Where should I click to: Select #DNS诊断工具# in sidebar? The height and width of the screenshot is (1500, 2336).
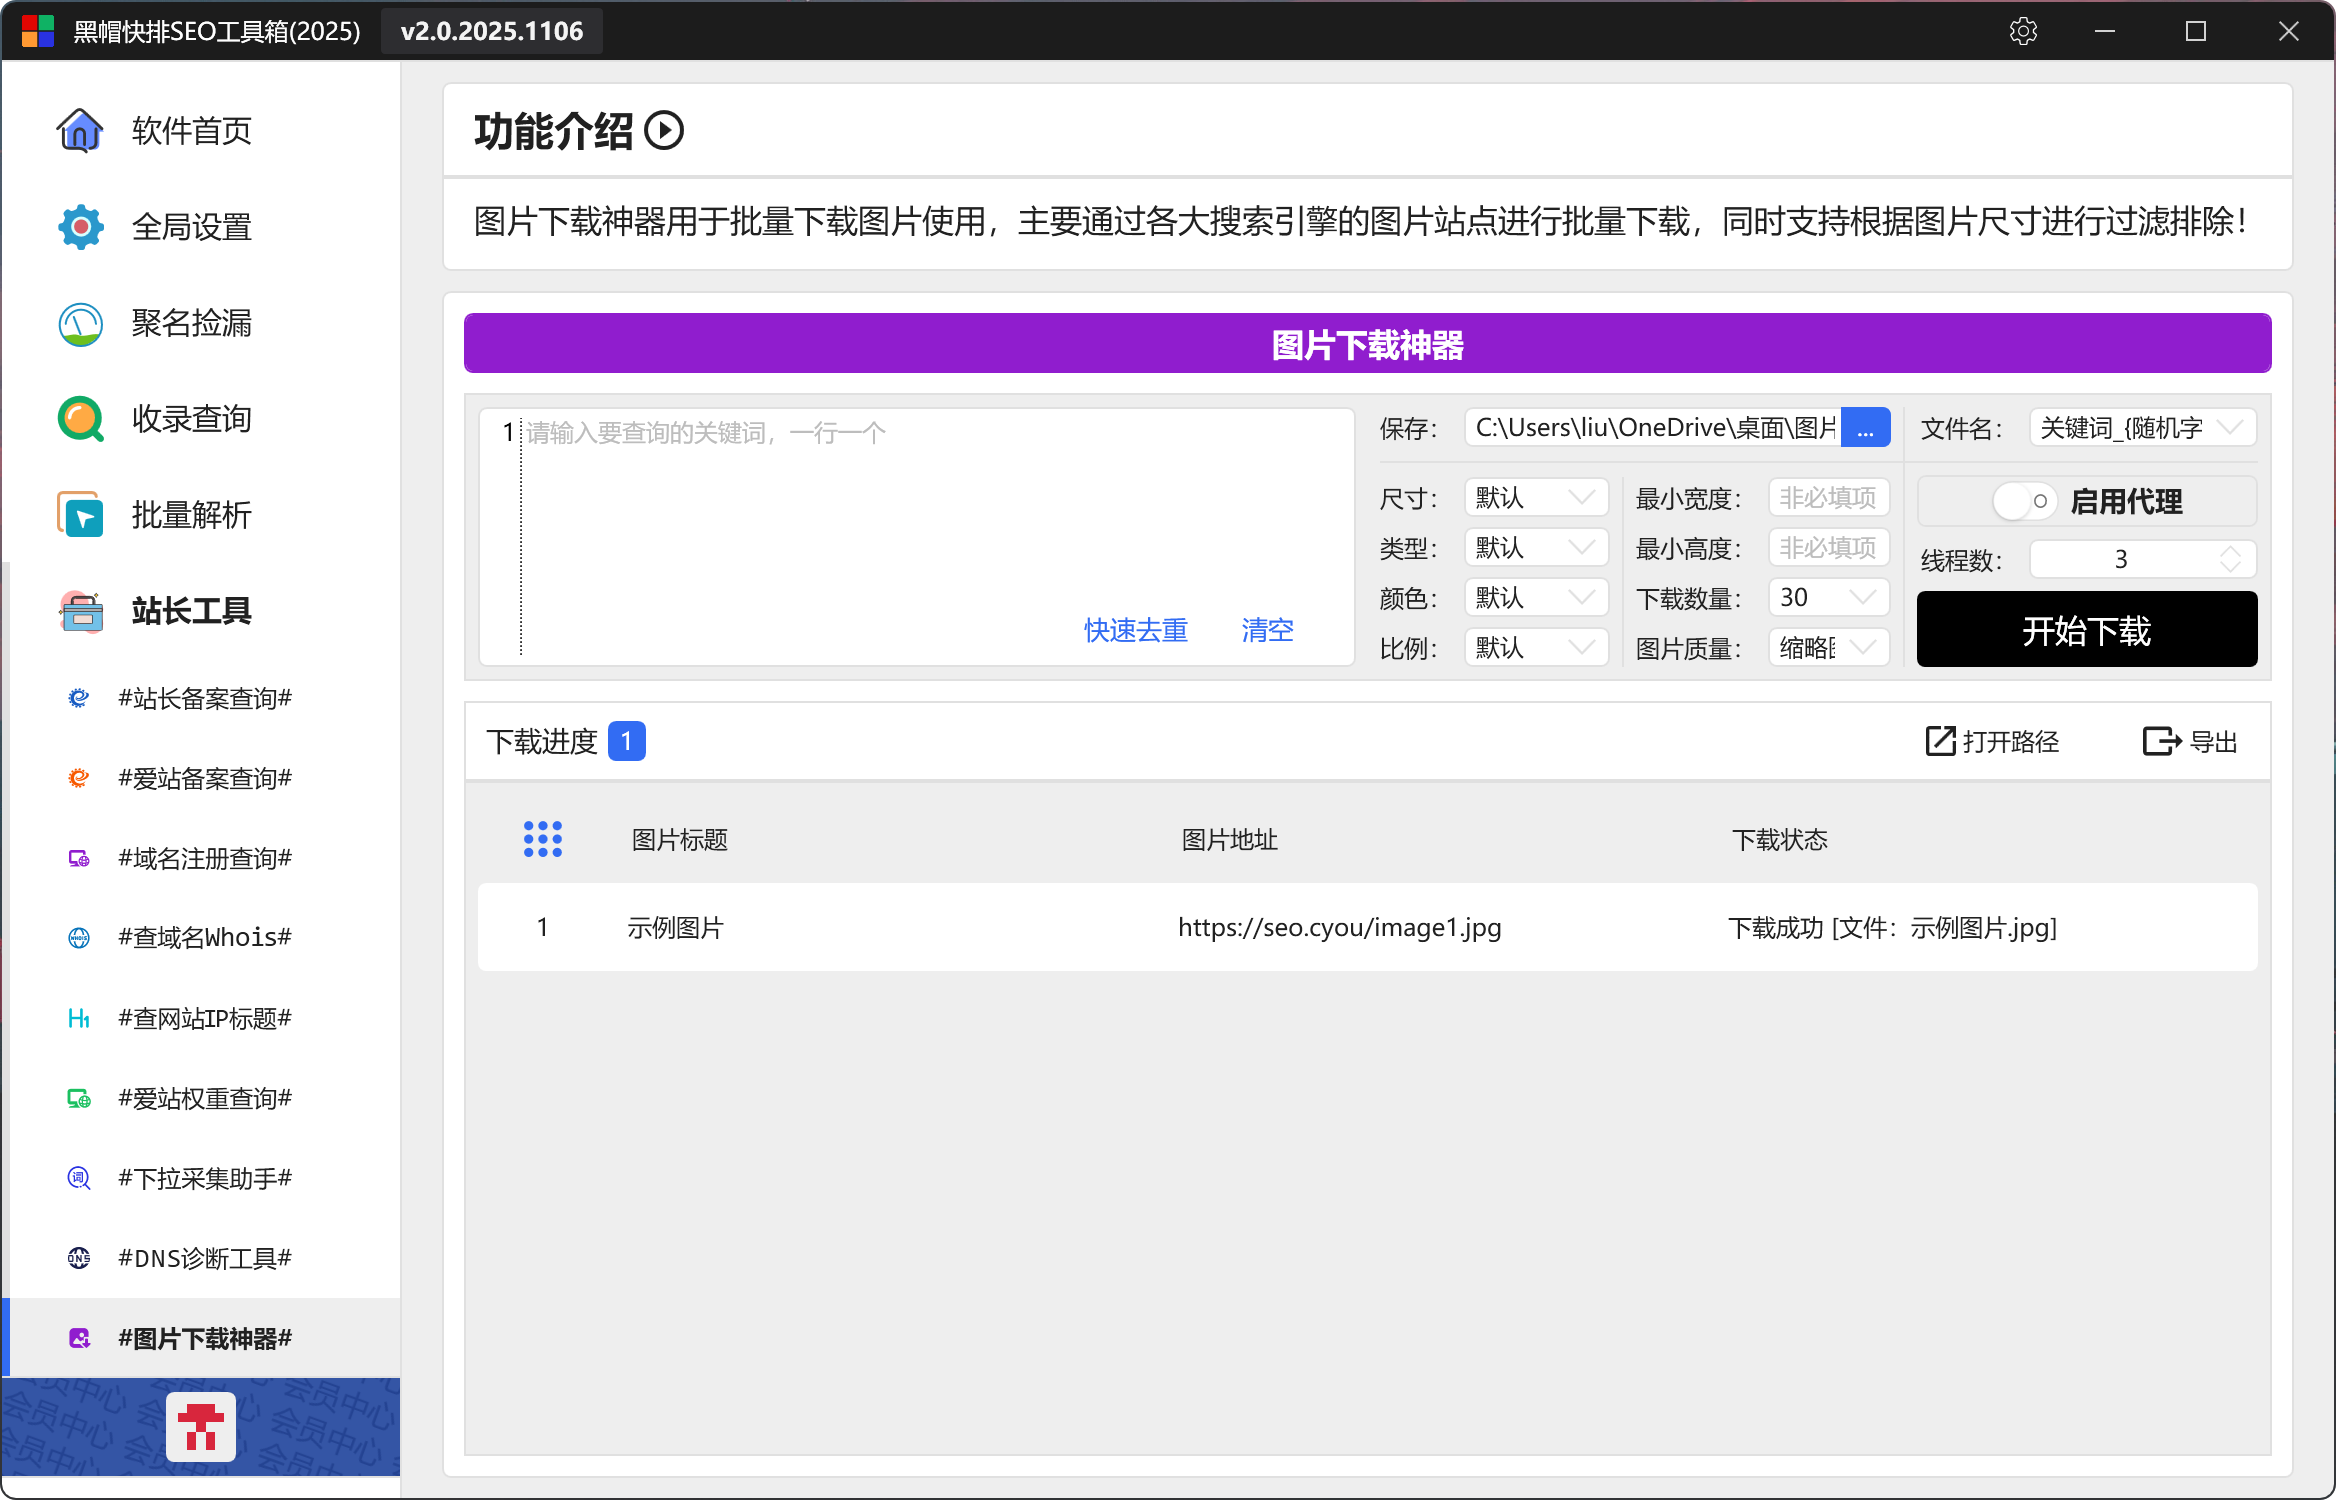click(x=204, y=1258)
